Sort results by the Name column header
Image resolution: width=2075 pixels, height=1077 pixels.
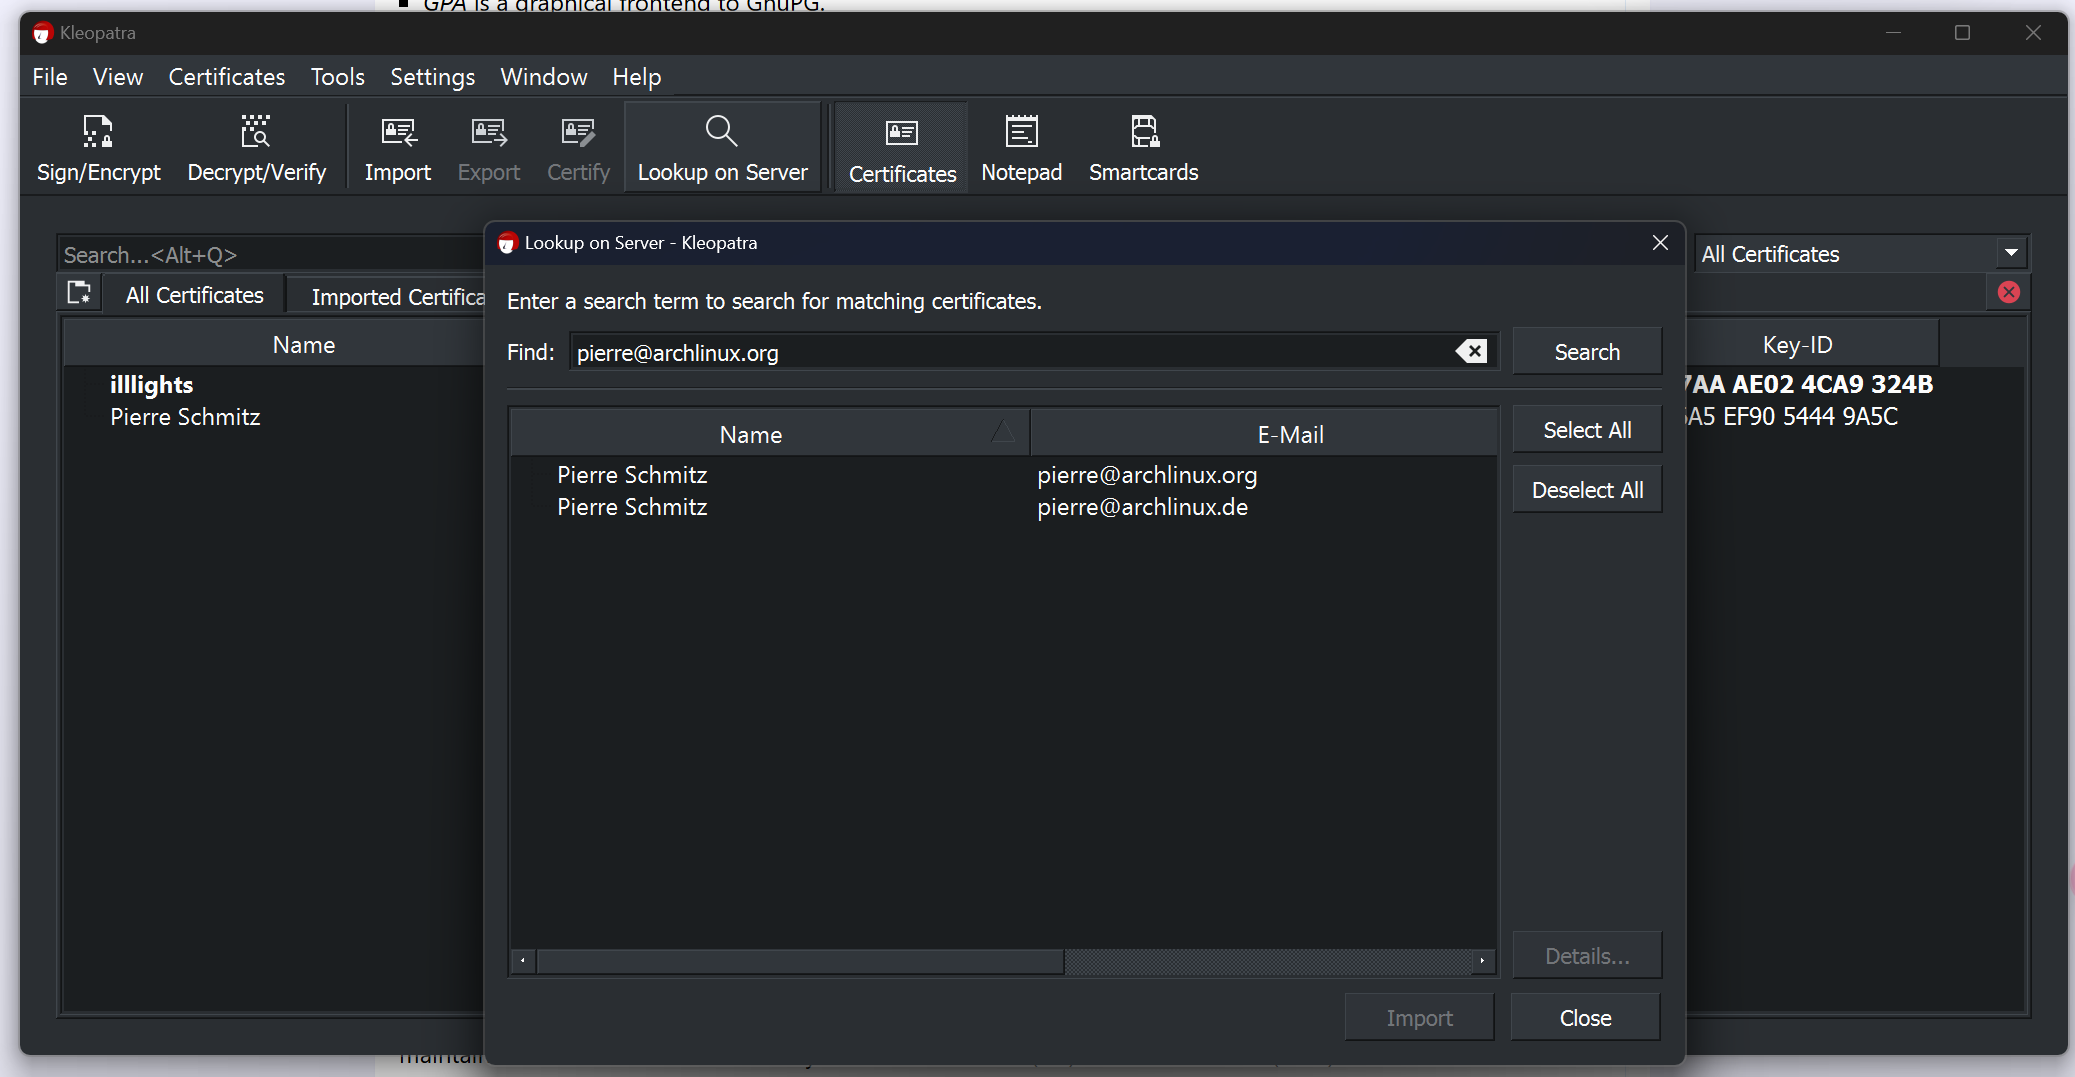point(750,435)
